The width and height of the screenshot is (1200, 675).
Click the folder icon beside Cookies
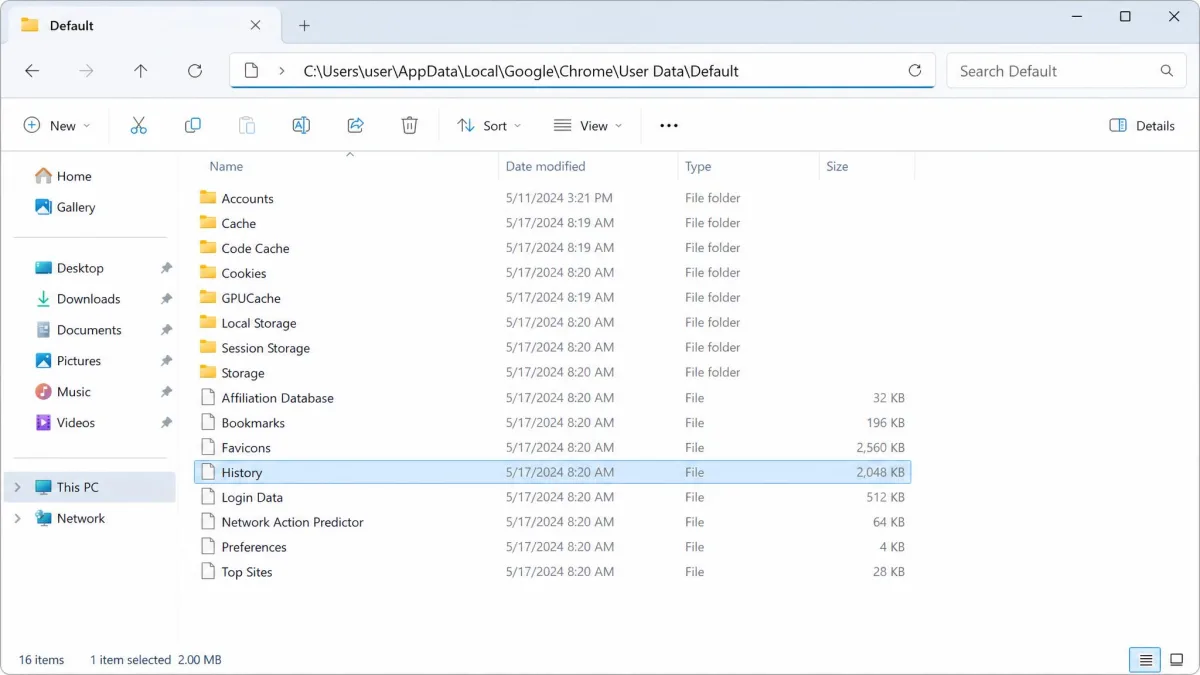[208, 272]
